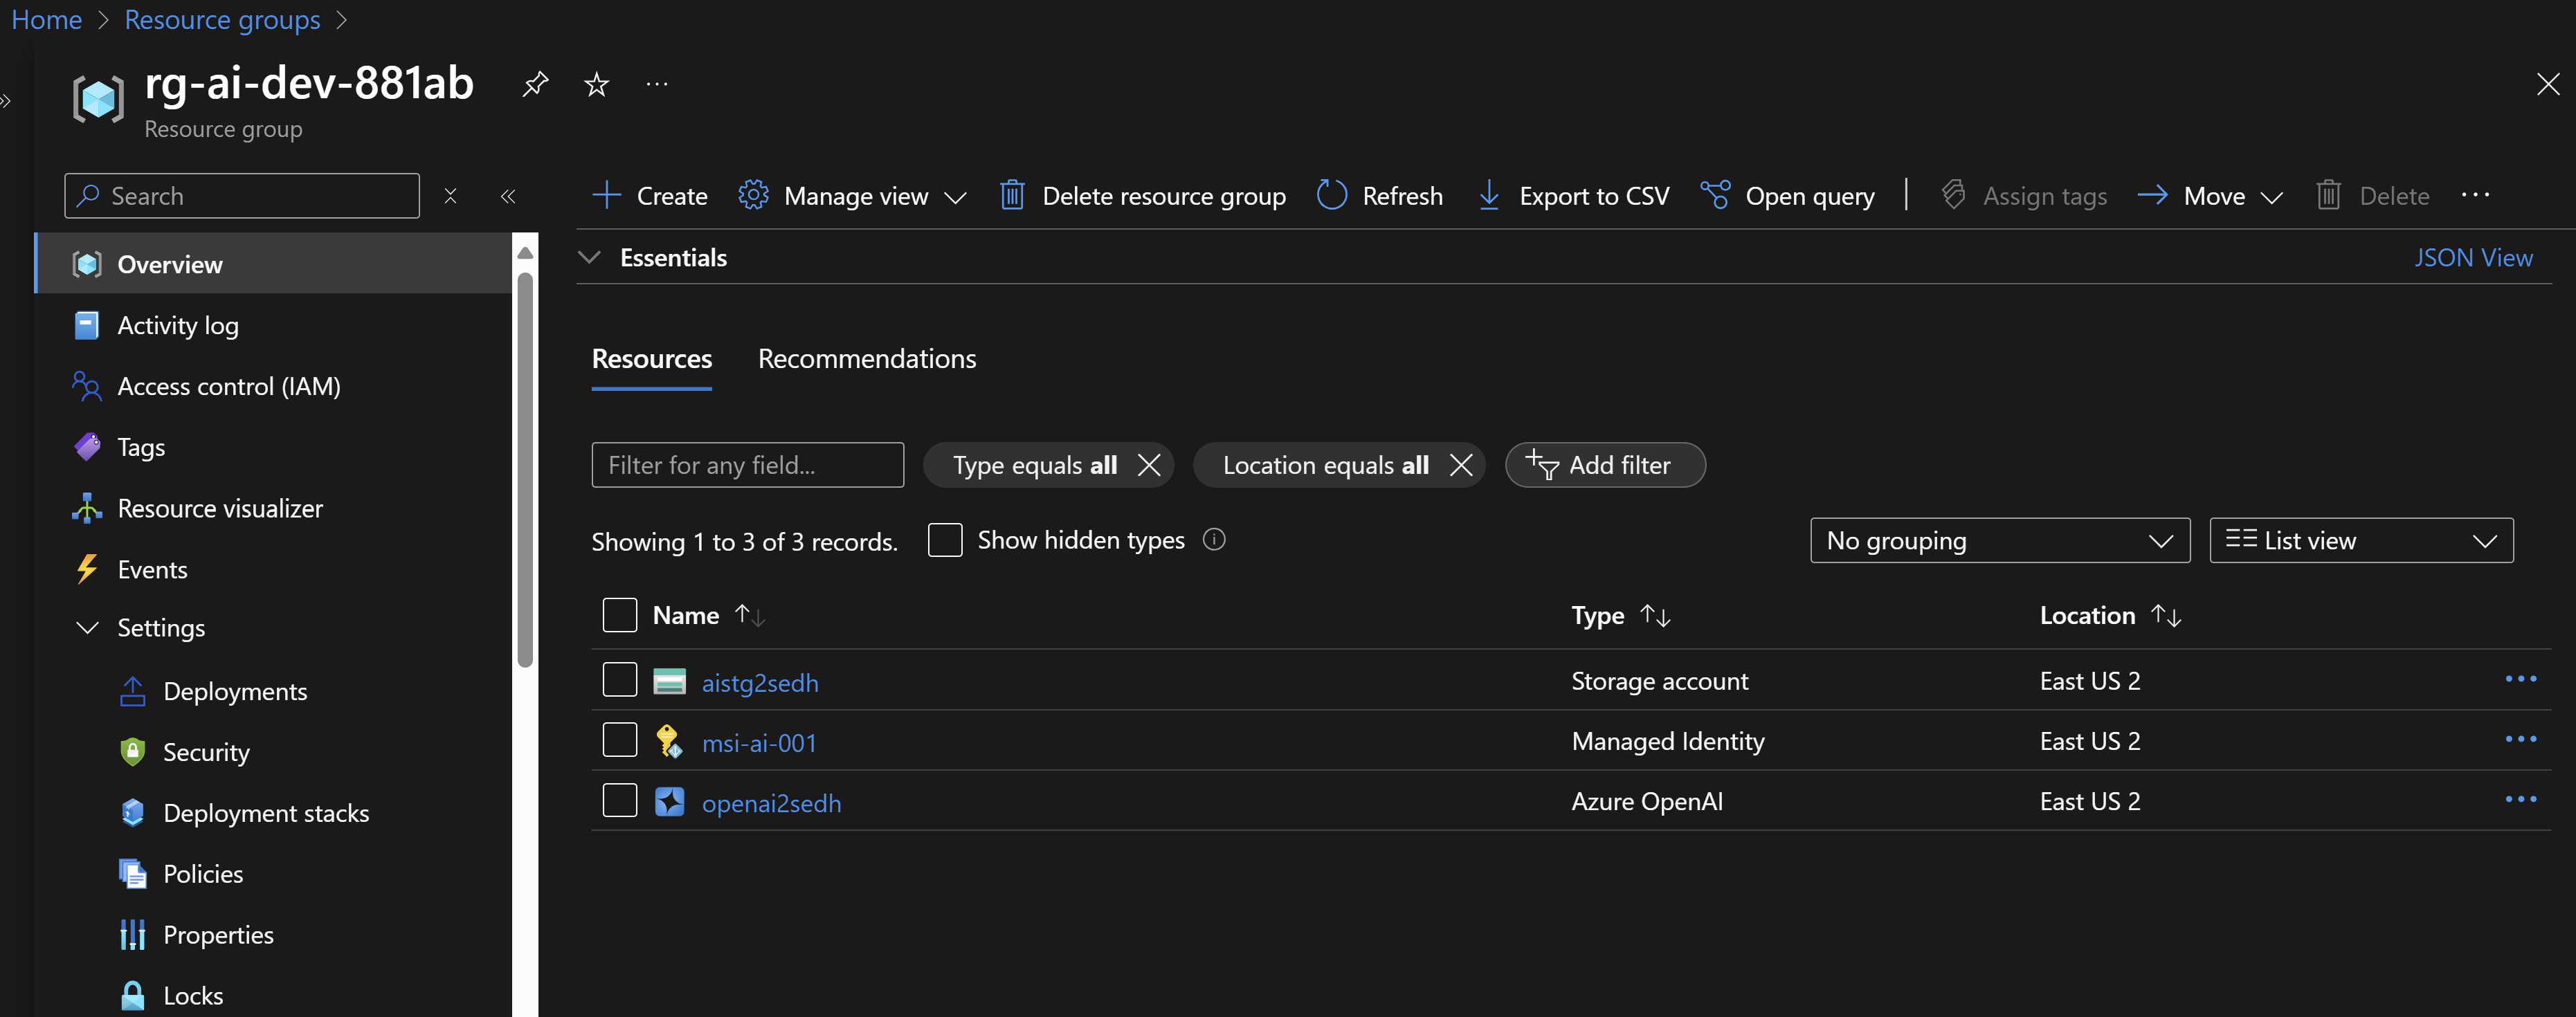Pin the resource group to dashboard

(x=535, y=84)
